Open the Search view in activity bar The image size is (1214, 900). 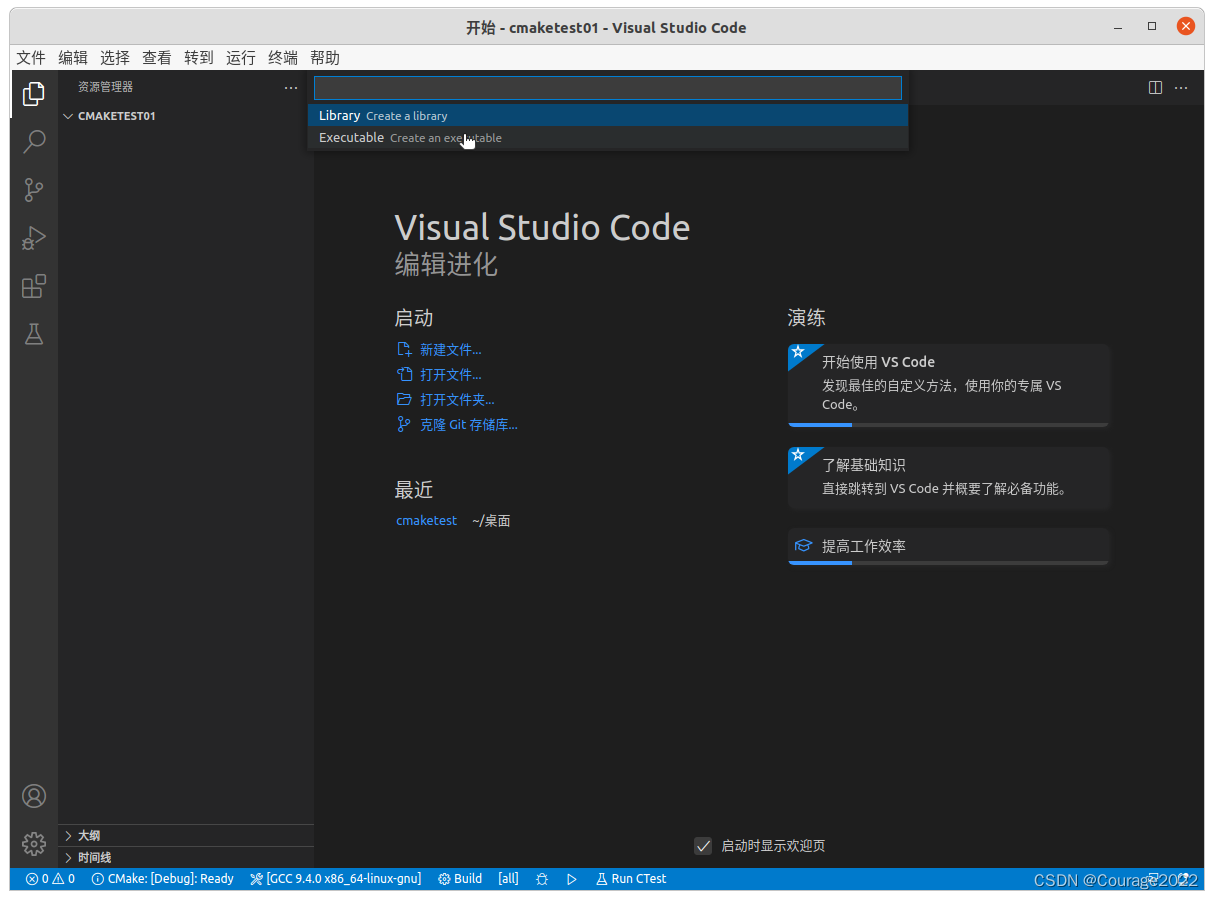(34, 141)
